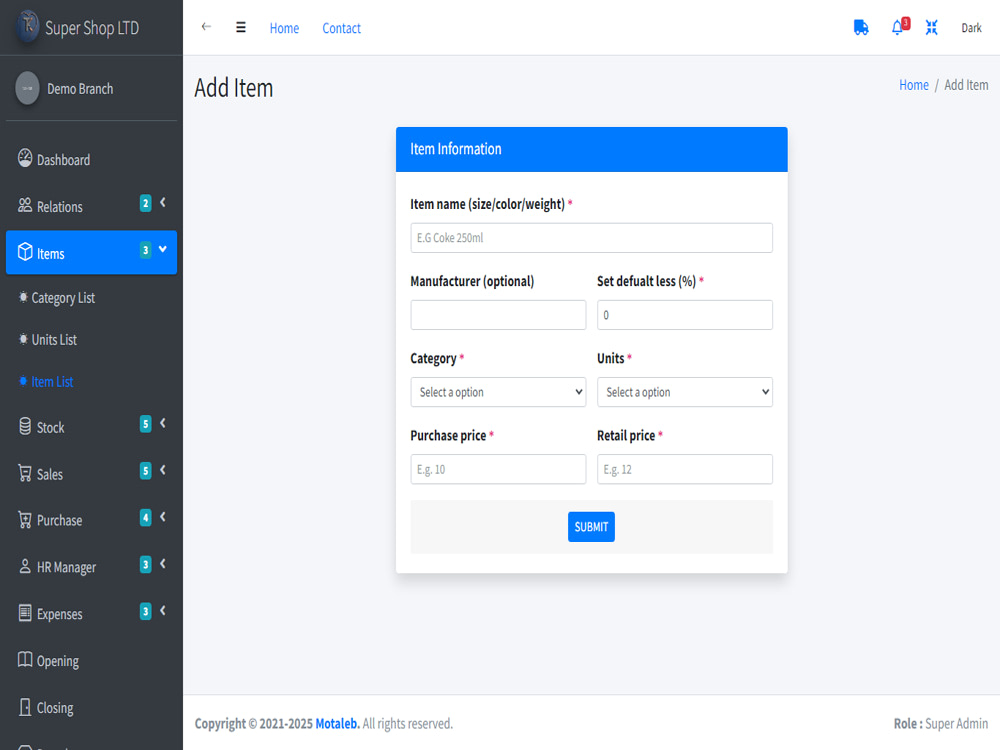Click the Purchase price input field
Image resolution: width=1000 pixels, height=750 pixels.
coord(498,469)
